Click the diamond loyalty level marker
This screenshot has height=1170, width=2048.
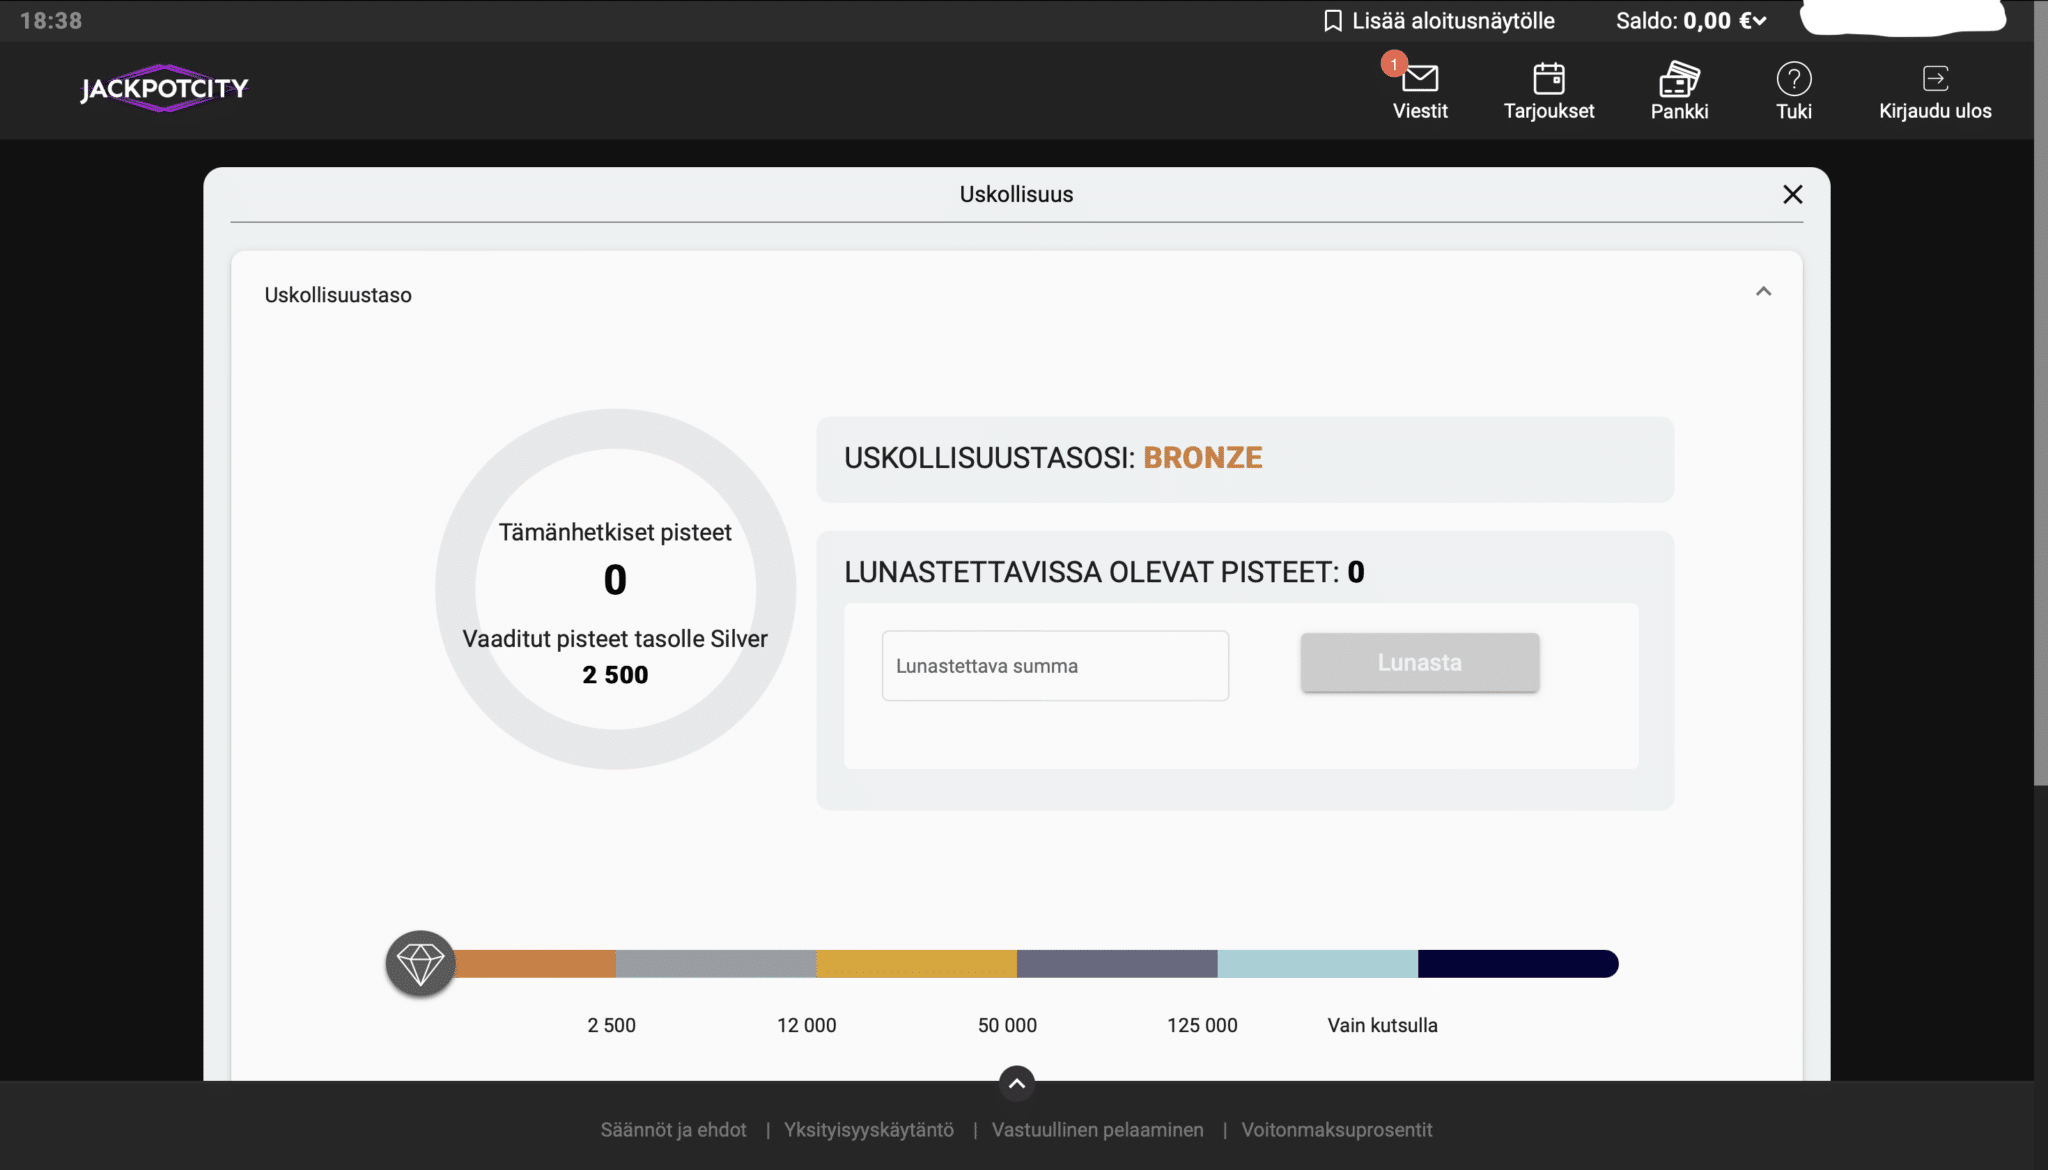tap(421, 964)
